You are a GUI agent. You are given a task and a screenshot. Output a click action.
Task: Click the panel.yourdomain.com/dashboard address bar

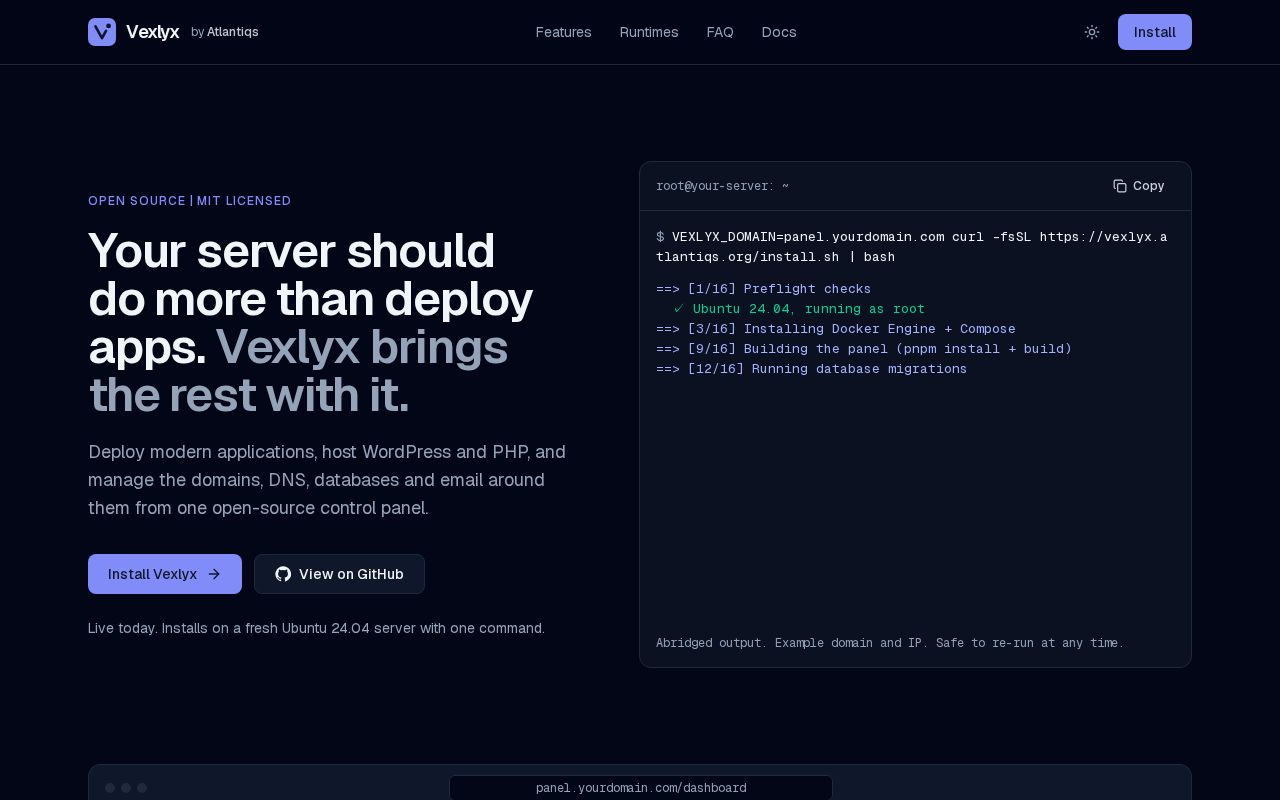point(641,788)
